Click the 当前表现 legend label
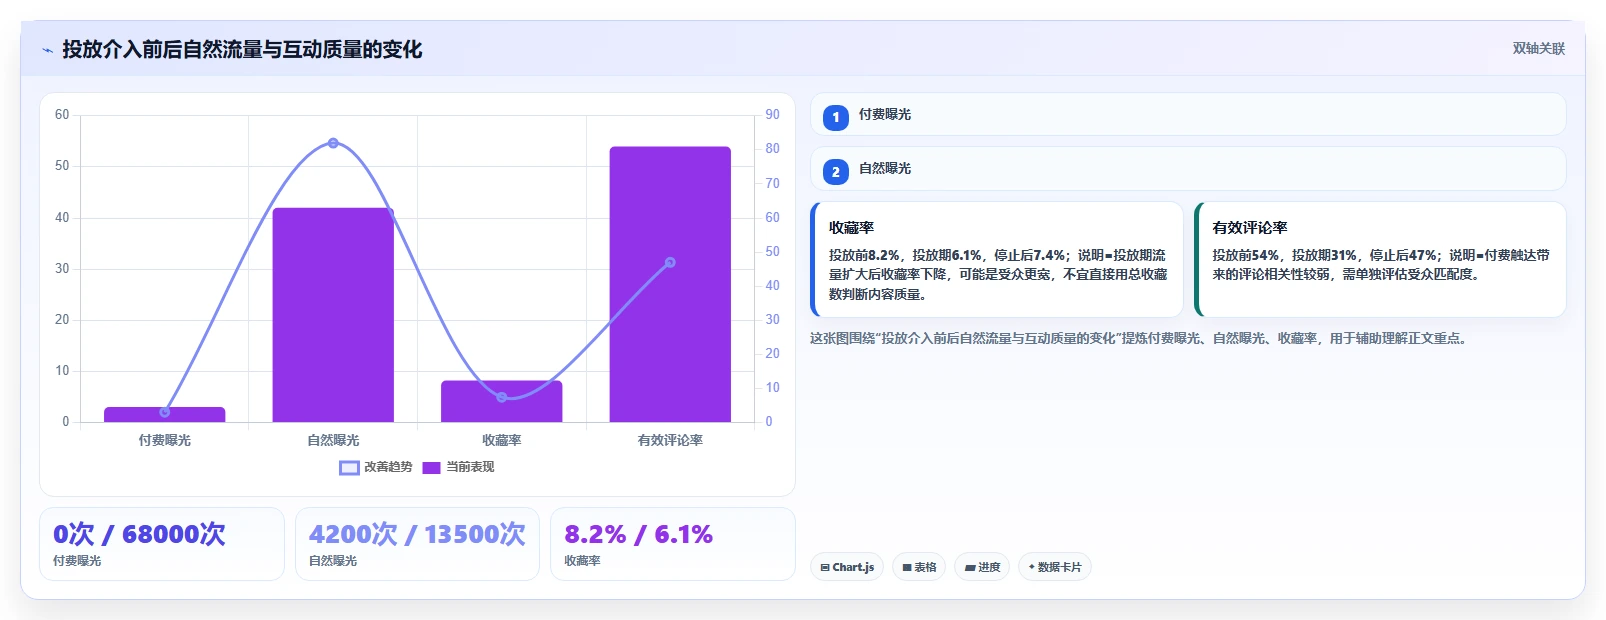Screen dimensions: 1606x620 [470, 467]
